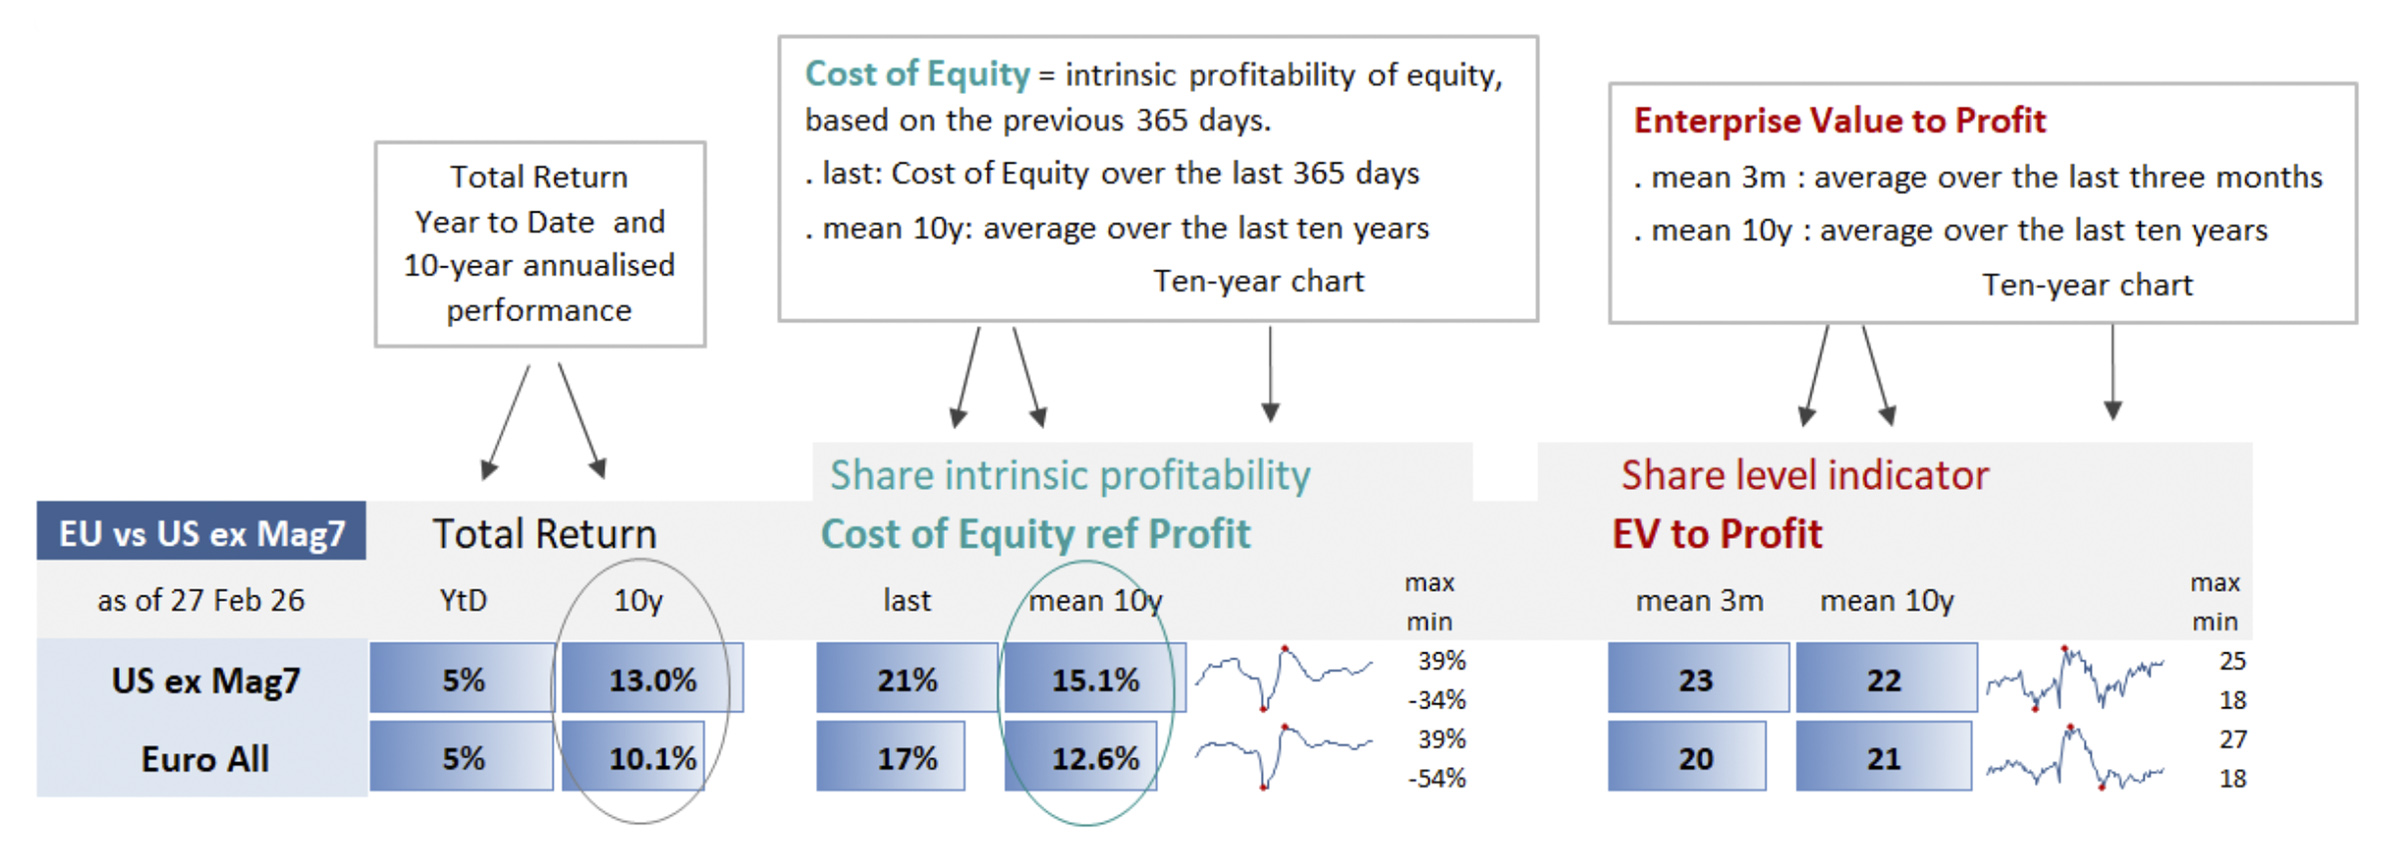Click the EV to Profit value 23
The image size is (2400, 854).
[x=1696, y=680]
